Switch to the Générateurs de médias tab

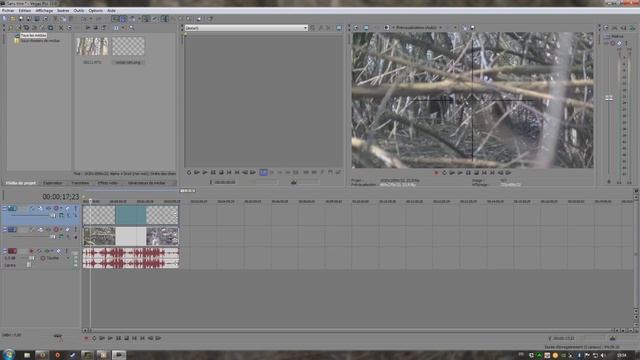(147, 183)
